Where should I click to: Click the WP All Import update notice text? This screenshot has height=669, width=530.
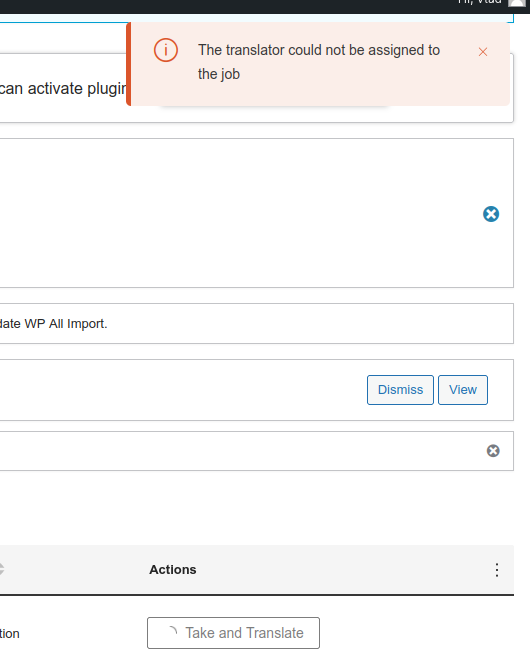pos(53,323)
